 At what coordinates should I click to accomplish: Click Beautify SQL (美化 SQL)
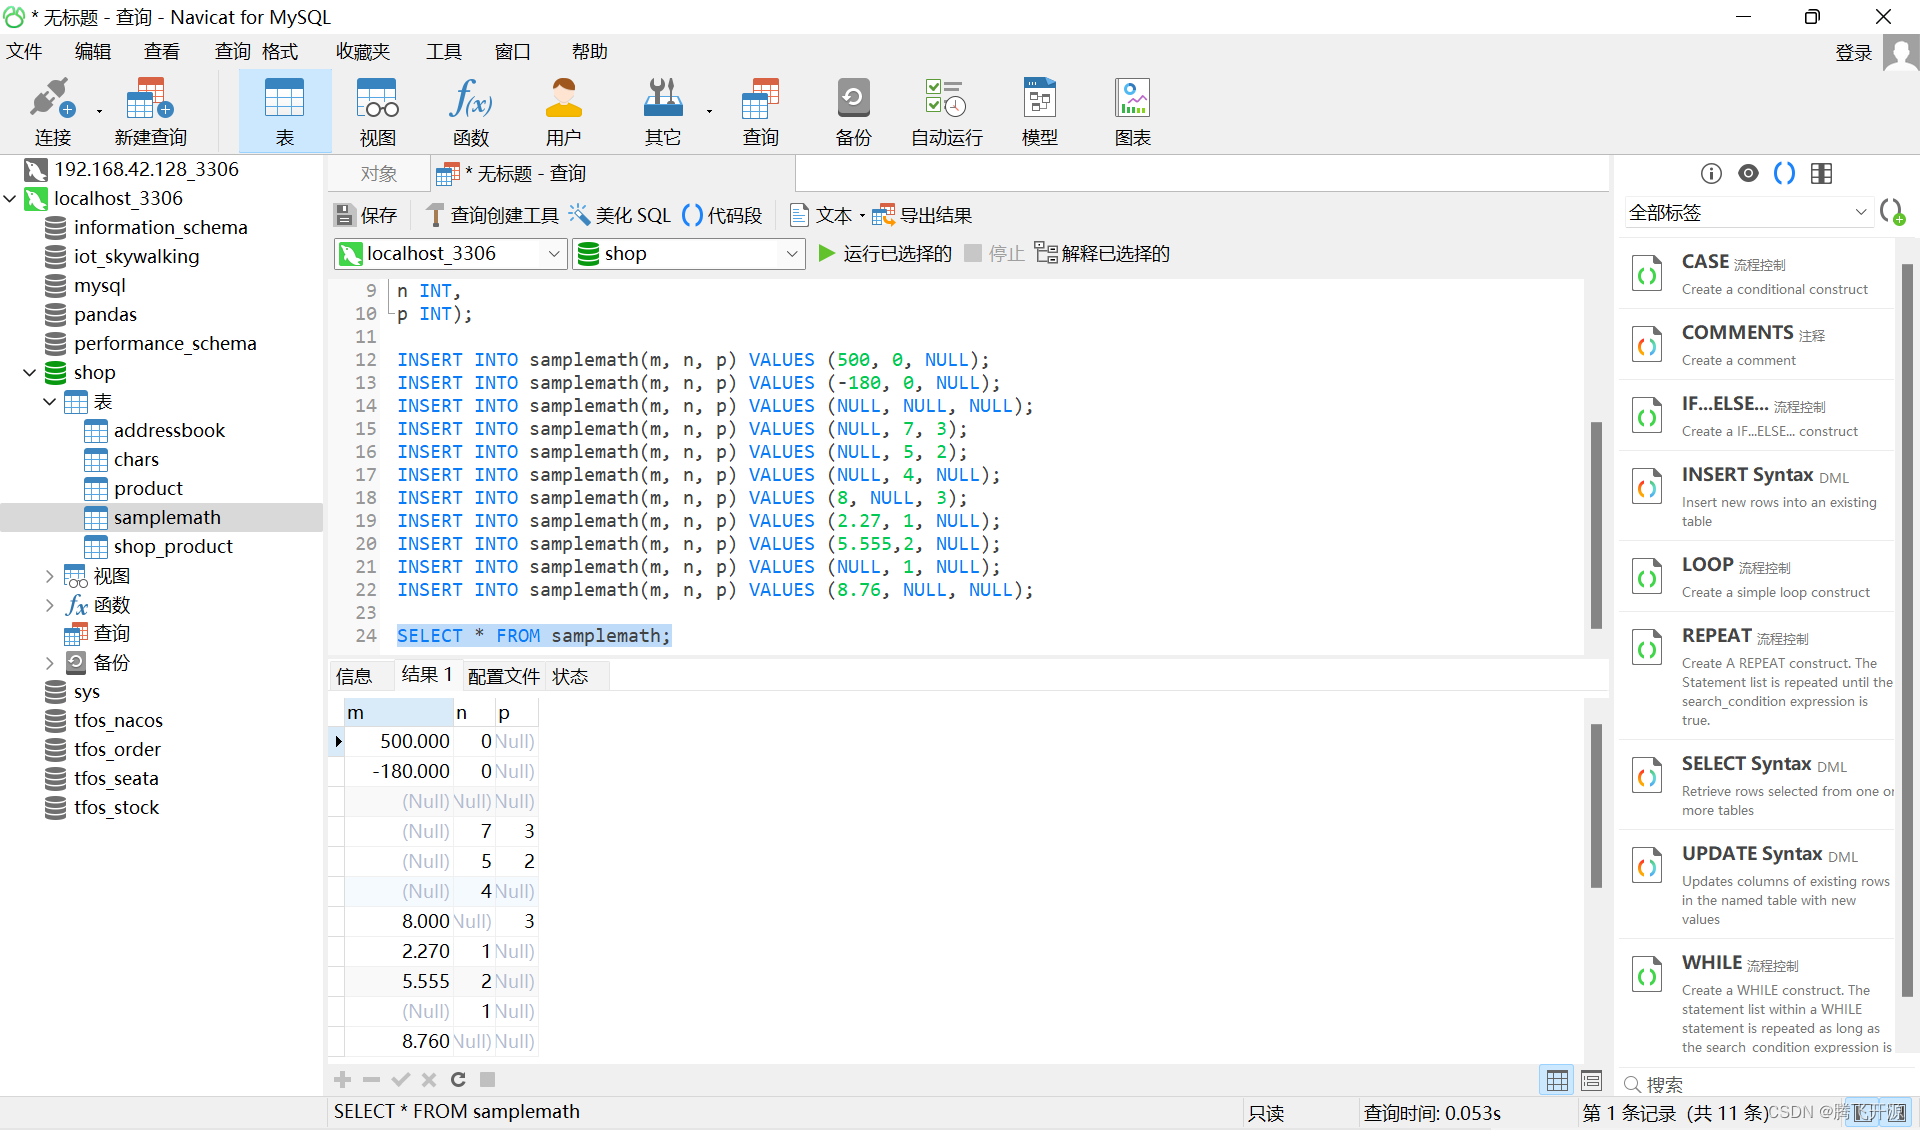tap(620, 215)
